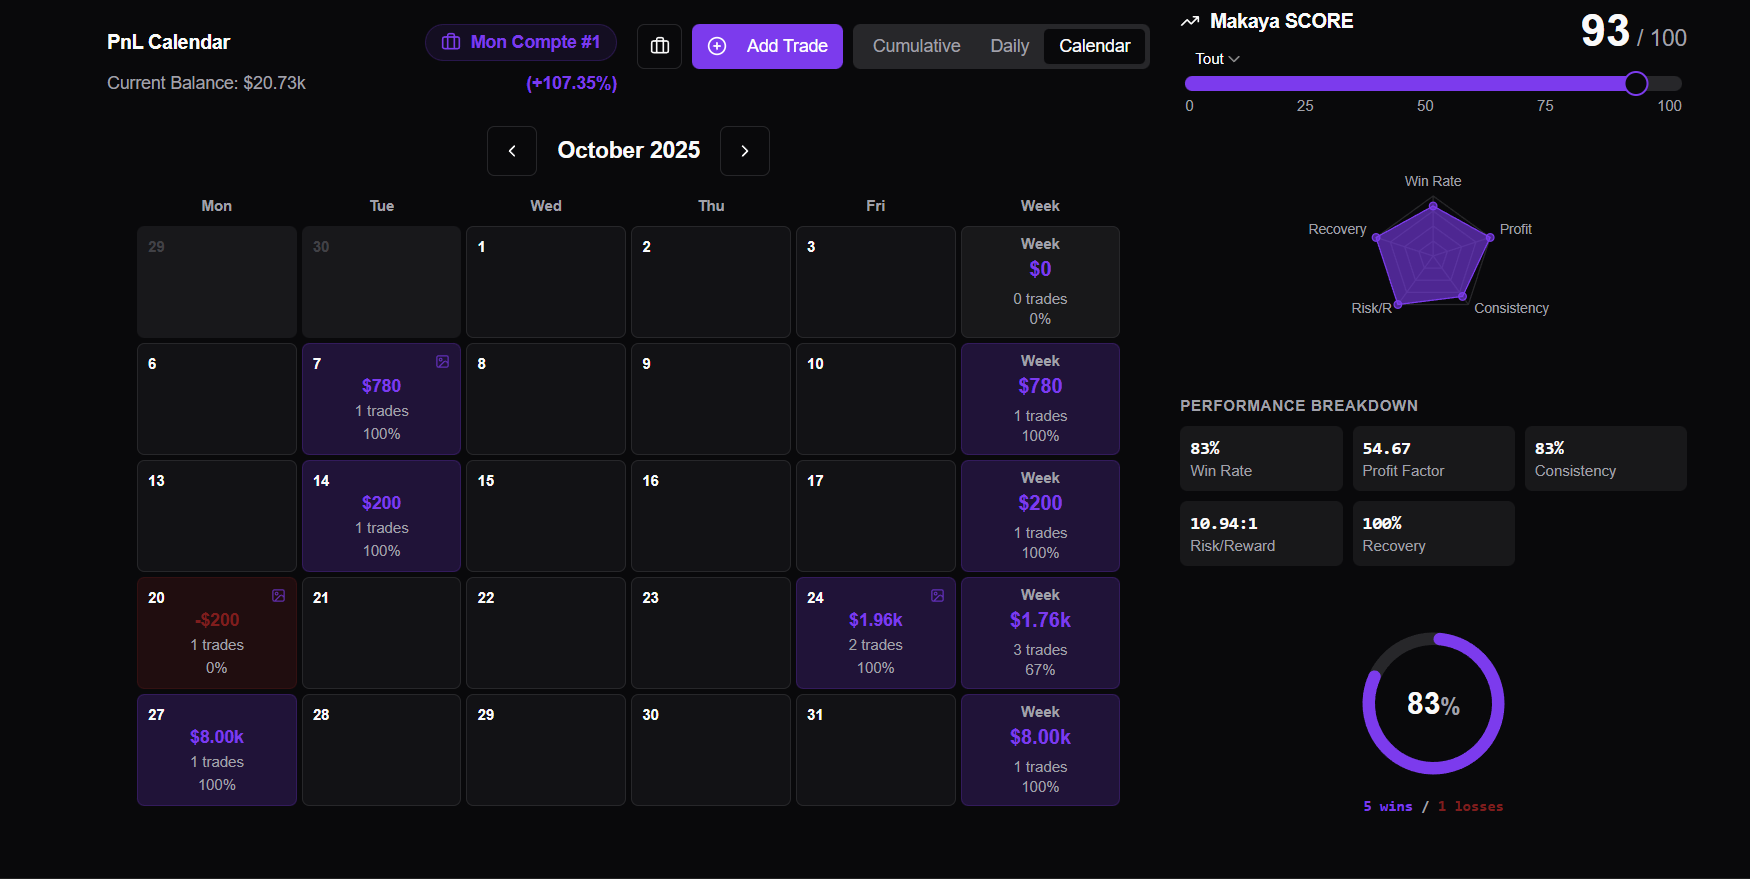Click the briefcase icon button beside Add Trade
The image size is (1750, 879).
[660, 46]
